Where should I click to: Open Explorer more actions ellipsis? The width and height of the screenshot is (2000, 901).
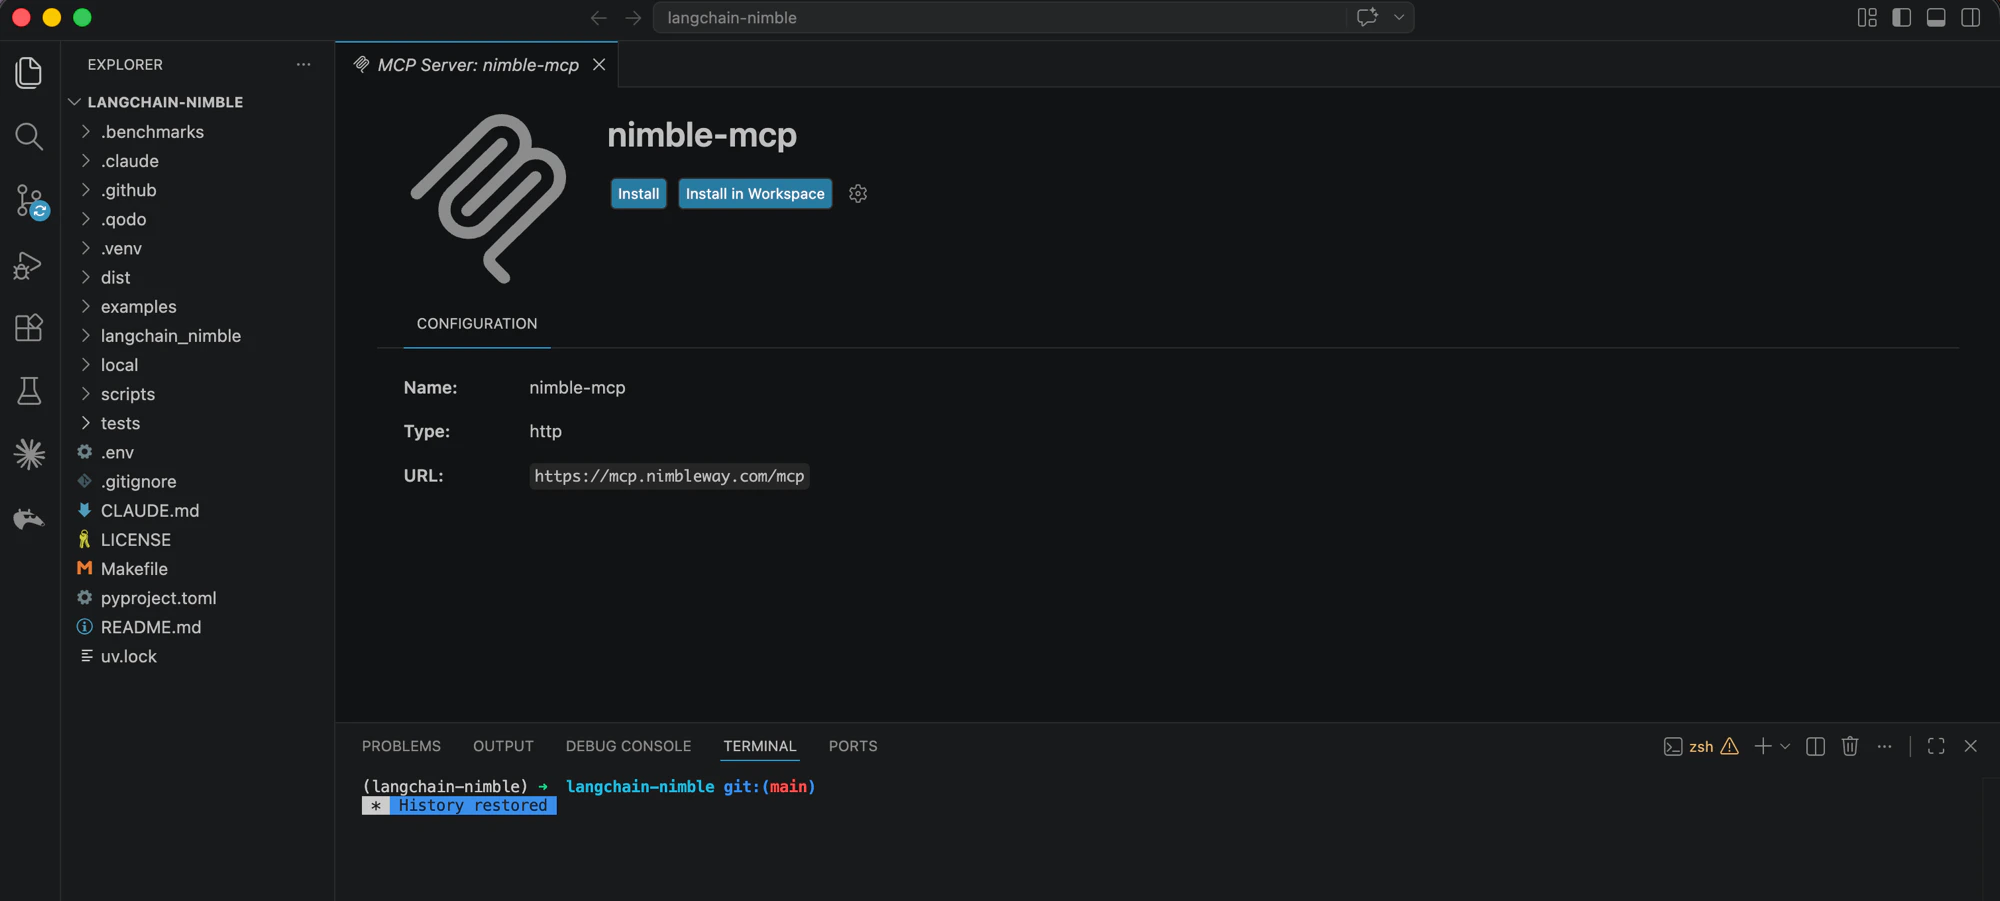303,64
